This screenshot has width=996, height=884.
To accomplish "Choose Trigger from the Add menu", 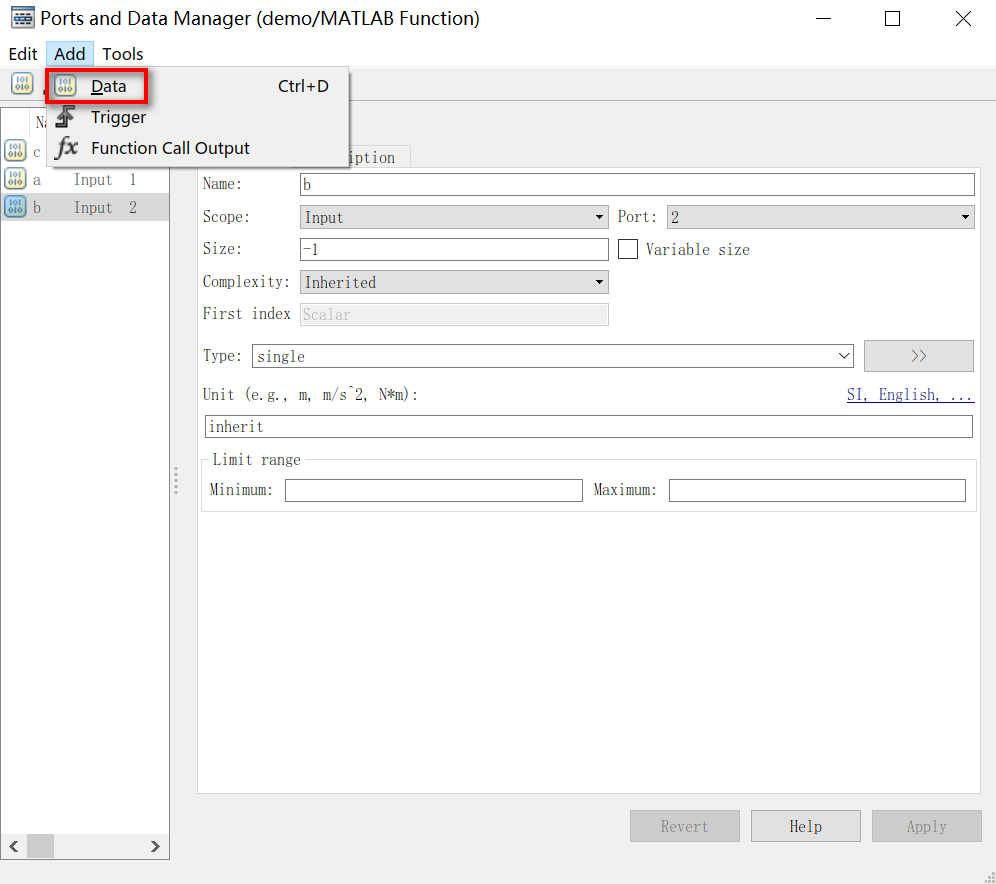I will [x=118, y=117].
